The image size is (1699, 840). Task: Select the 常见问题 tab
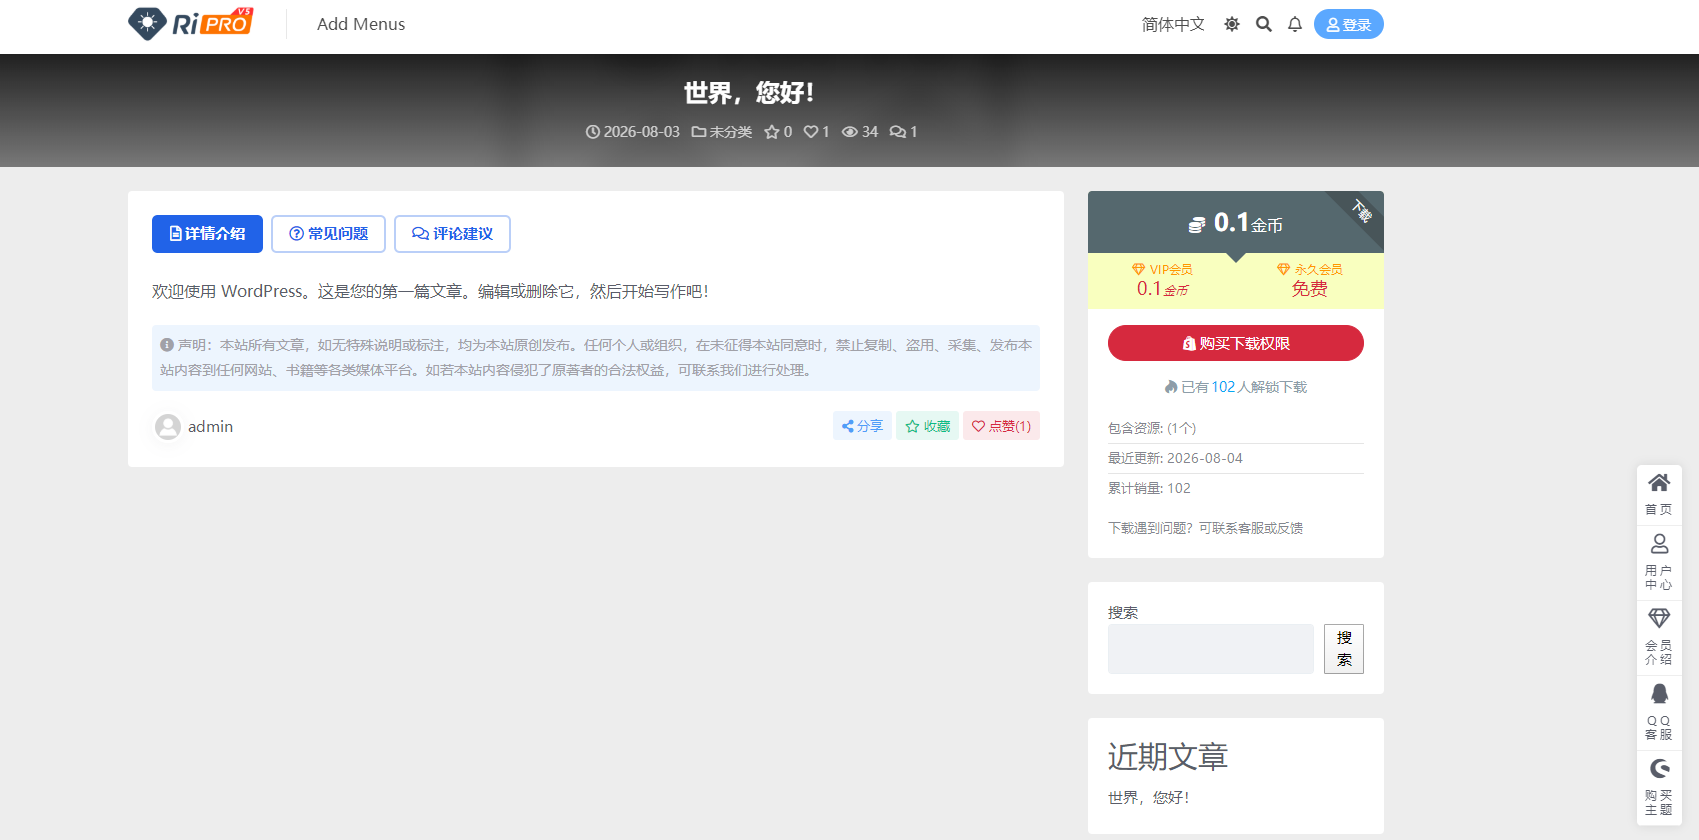328,234
